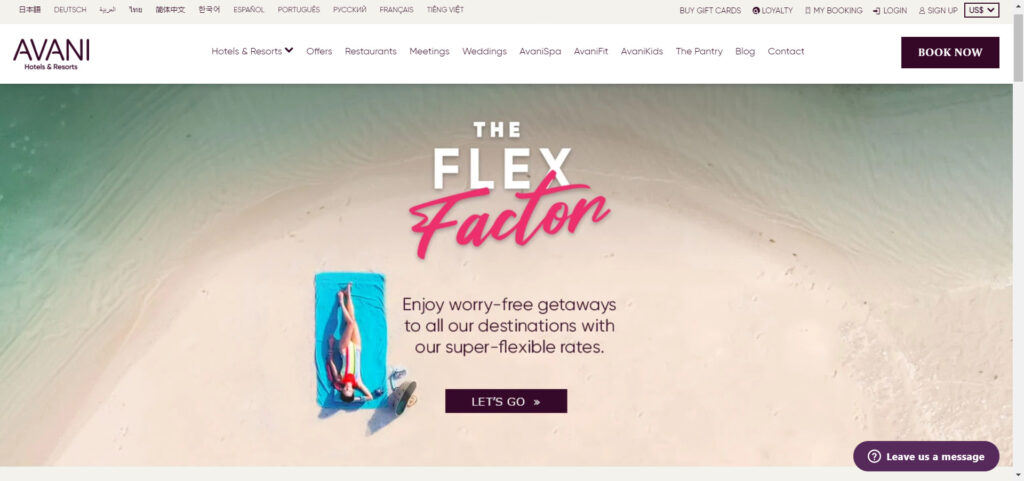This screenshot has width=1024, height=481.
Task: Click the question mark chat icon
Action: (874, 456)
